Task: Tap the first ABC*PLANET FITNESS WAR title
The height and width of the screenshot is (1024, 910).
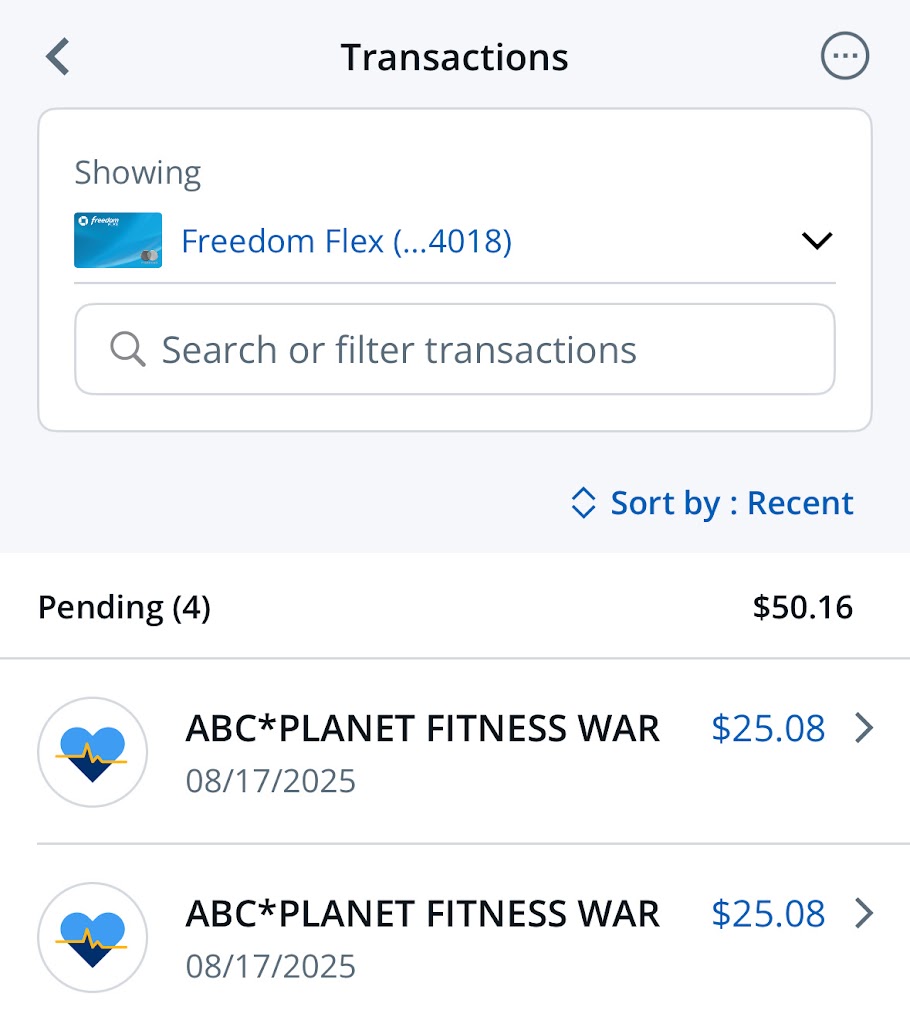Action: click(x=422, y=729)
